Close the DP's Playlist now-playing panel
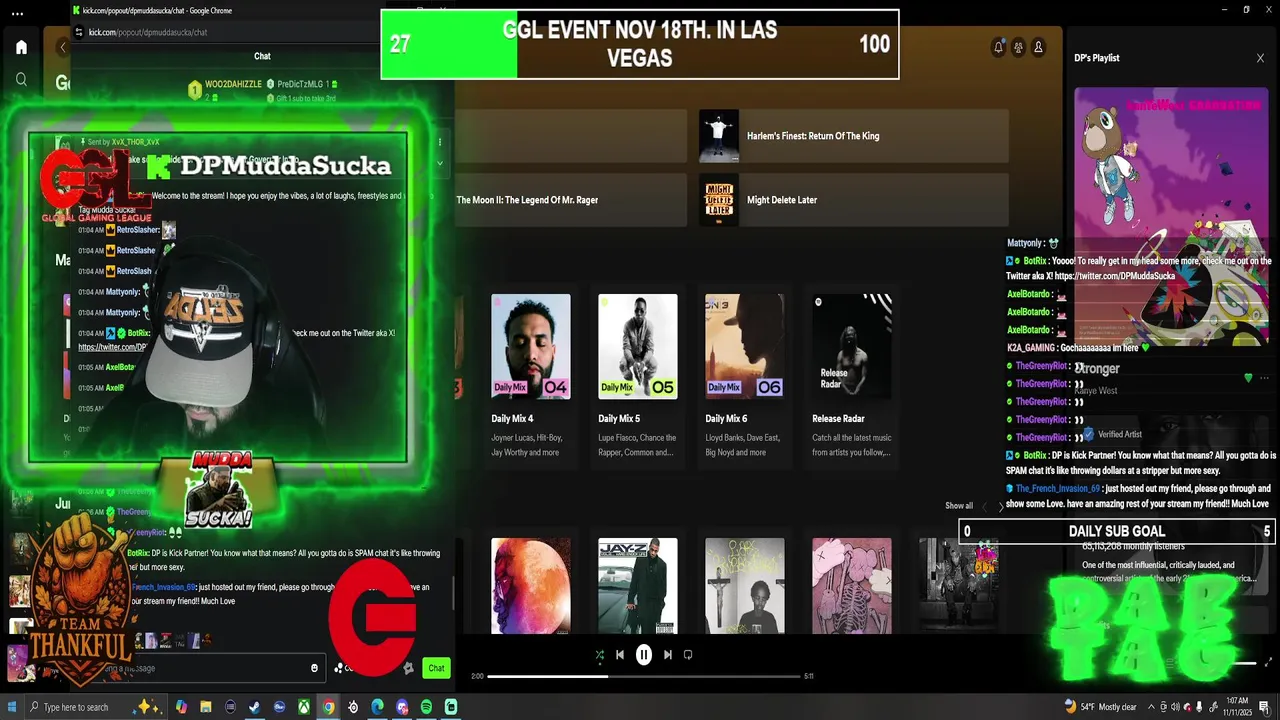Image resolution: width=1280 pixels, height=720 pixels. coord(1260,58)
